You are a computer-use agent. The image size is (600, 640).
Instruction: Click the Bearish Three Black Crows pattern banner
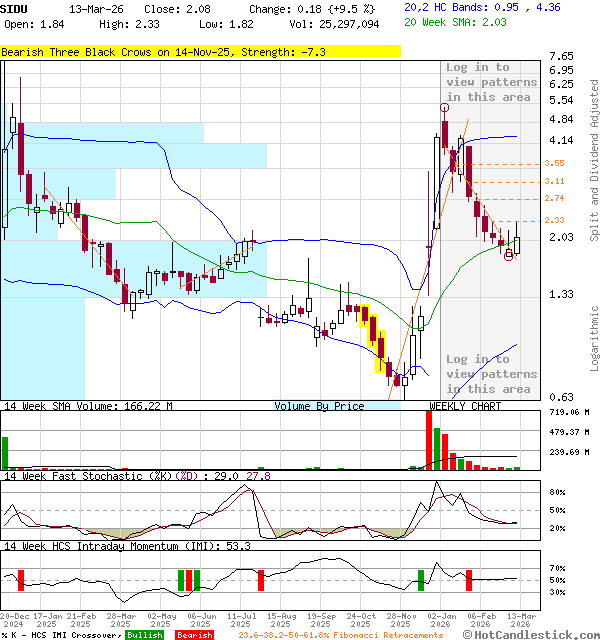click(x=201, y=51)
